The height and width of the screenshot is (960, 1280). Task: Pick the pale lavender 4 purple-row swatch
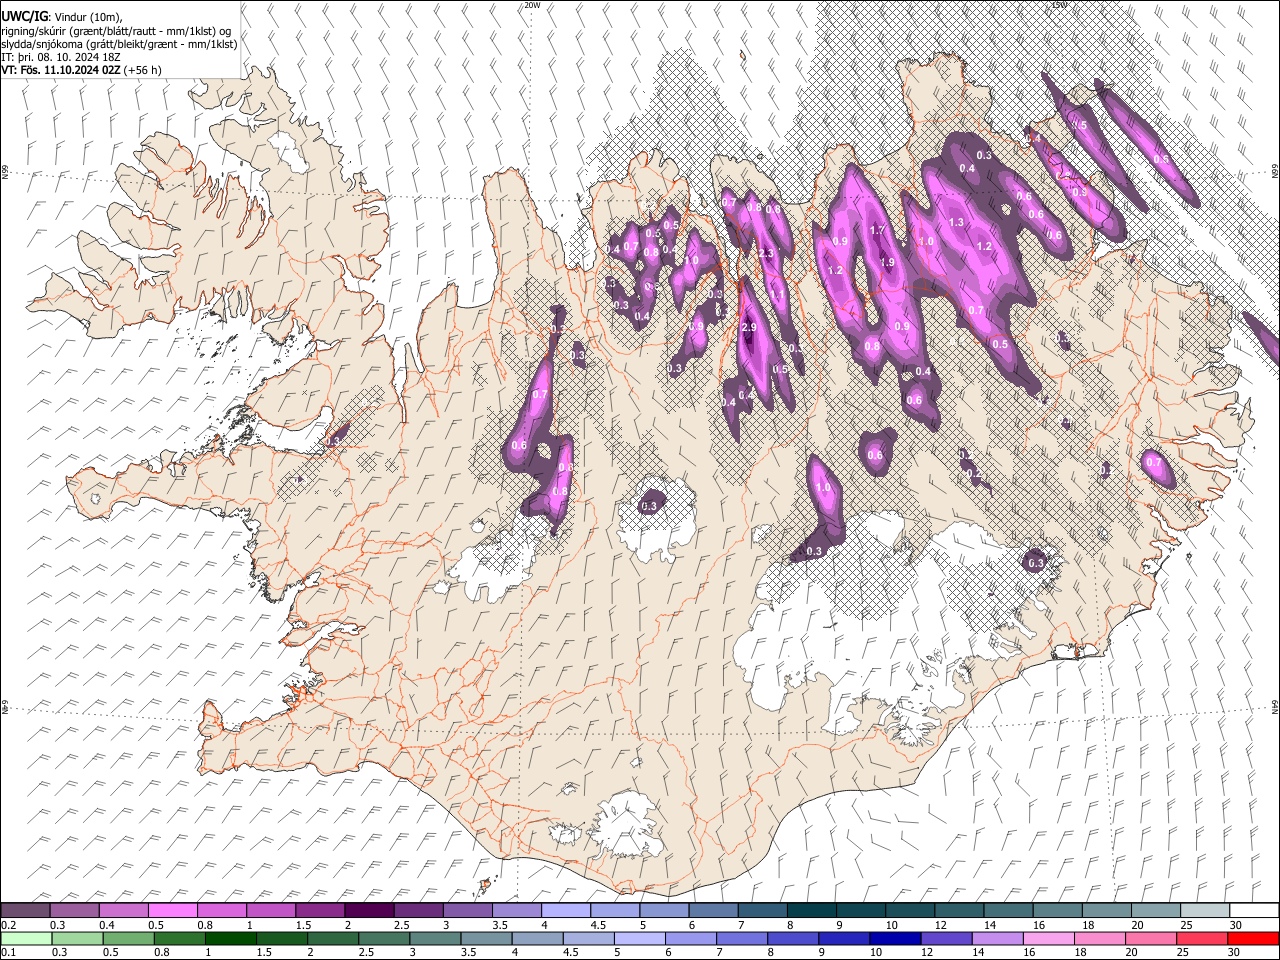[x=565, y=910]
